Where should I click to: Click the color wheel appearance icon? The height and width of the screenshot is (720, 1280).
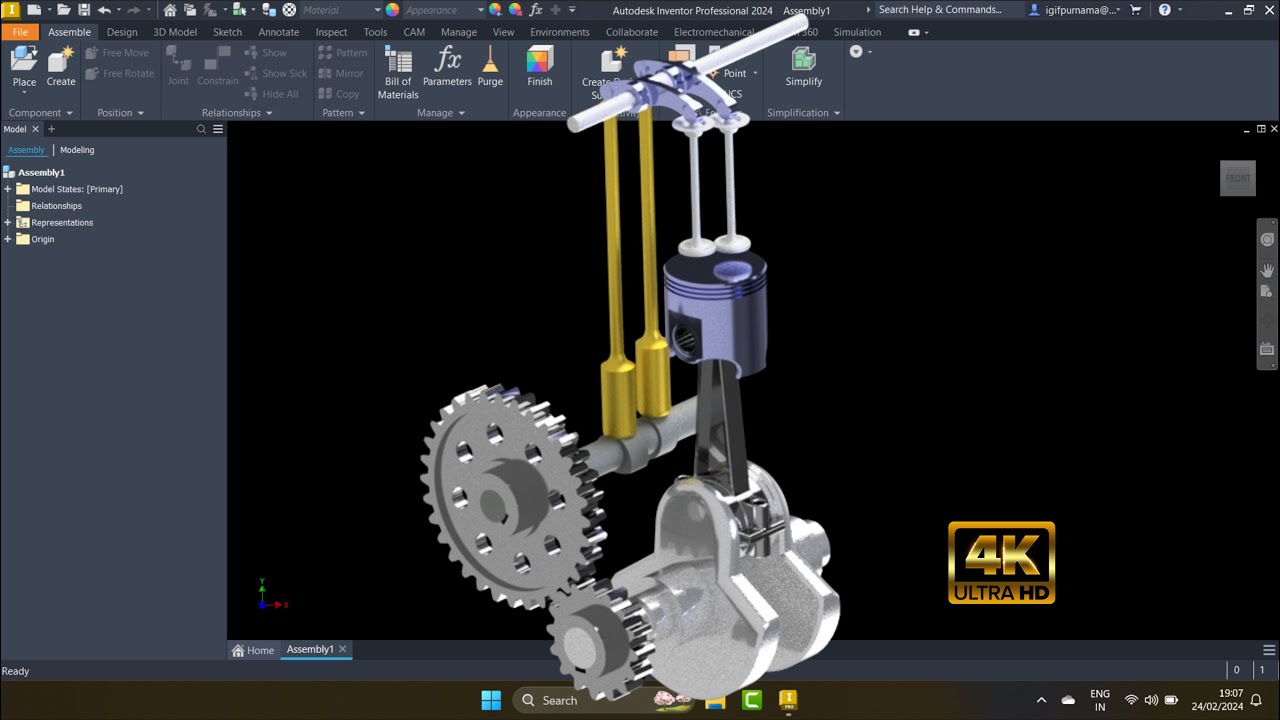(392, 10)
